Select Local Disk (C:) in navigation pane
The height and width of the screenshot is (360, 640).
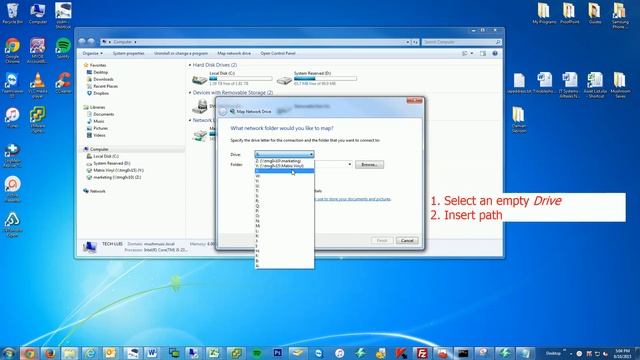tap(106, 156)
